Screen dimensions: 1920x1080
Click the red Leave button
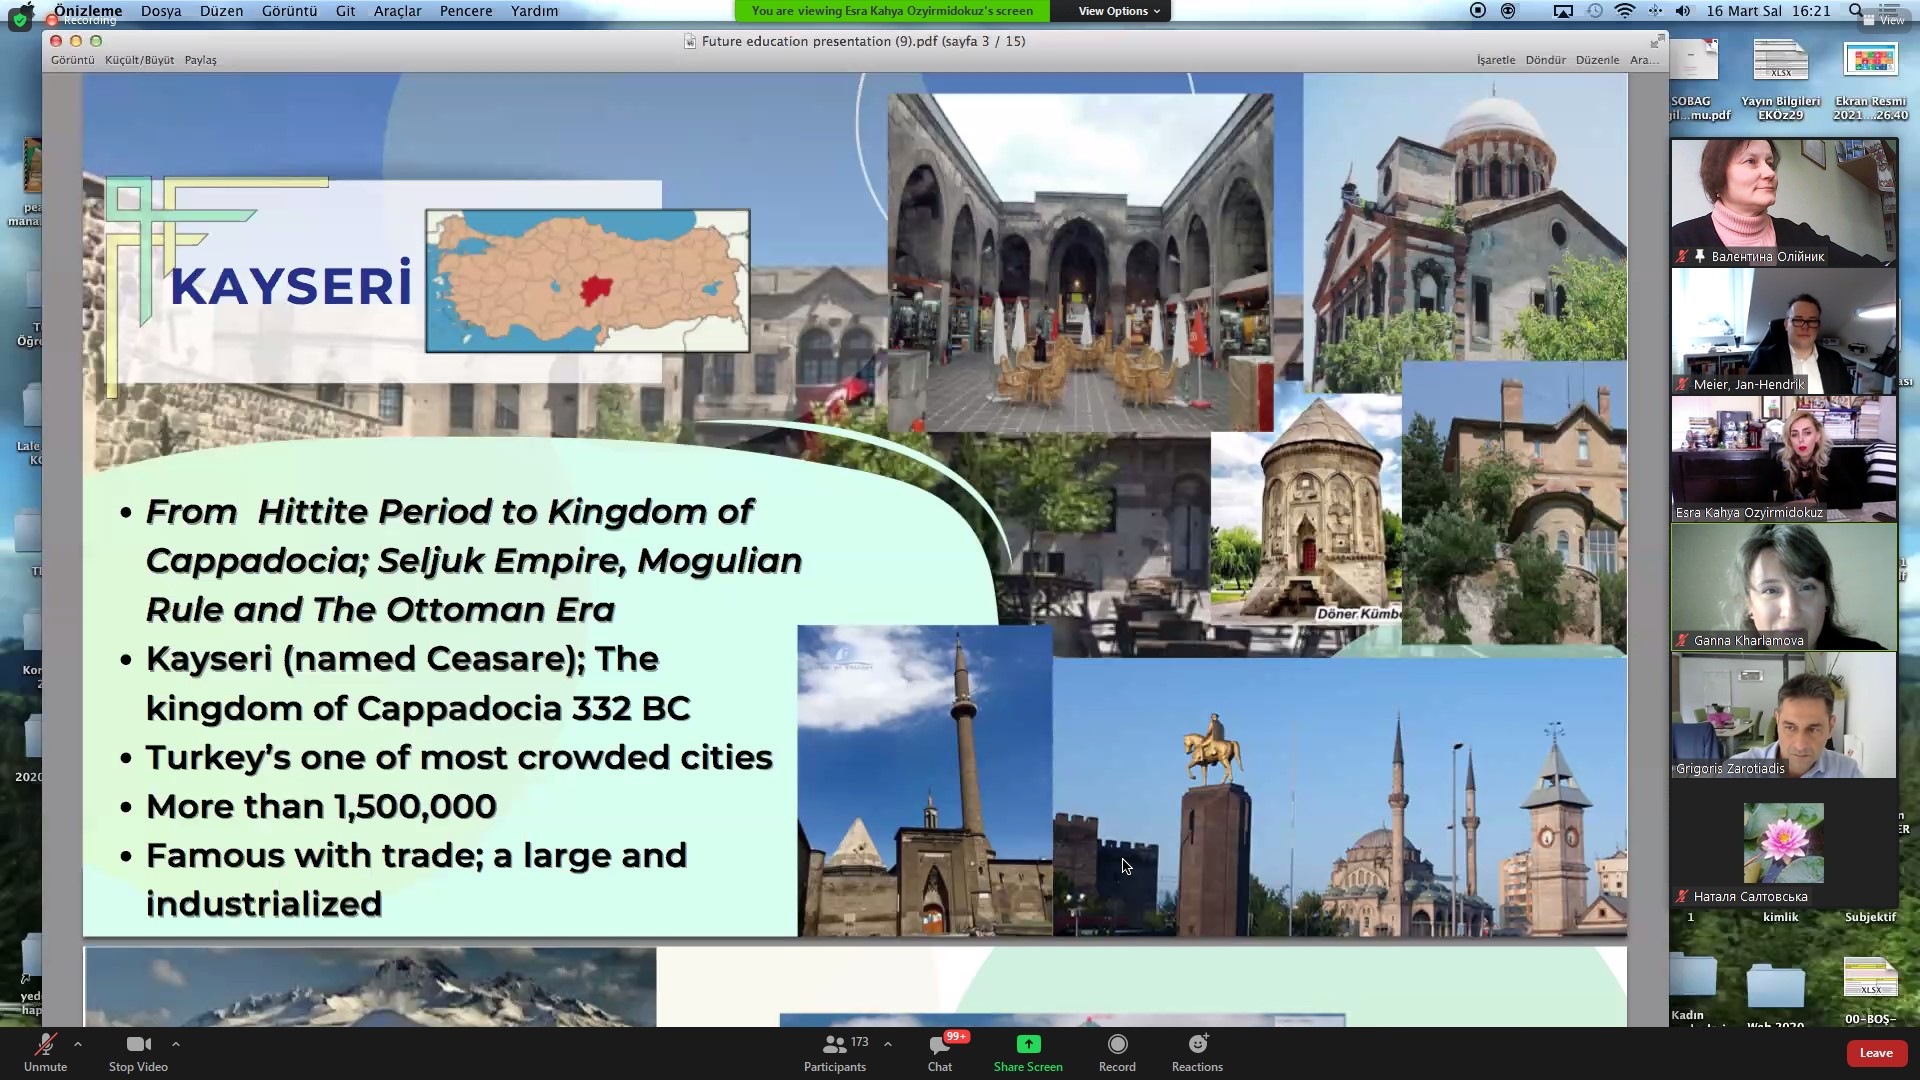[x=1875, y=1052]
